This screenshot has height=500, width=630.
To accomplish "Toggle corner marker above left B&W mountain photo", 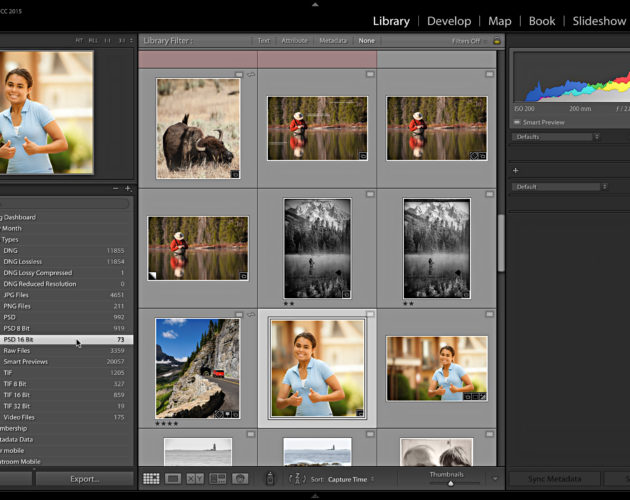I will (370, 194).
